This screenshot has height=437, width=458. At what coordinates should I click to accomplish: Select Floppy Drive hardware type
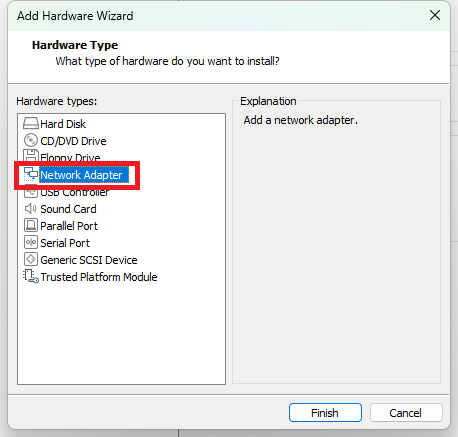(70, 157)
